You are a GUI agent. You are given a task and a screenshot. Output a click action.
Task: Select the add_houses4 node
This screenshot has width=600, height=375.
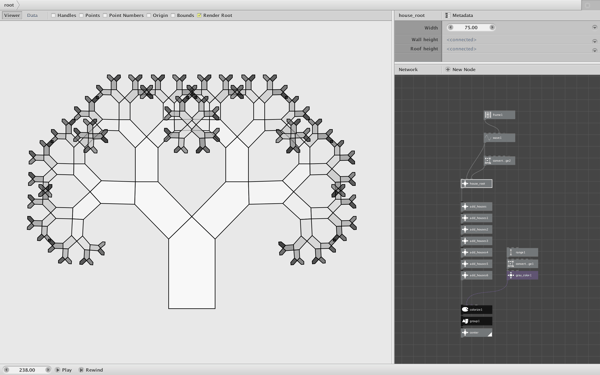click(x=476, y=253)
